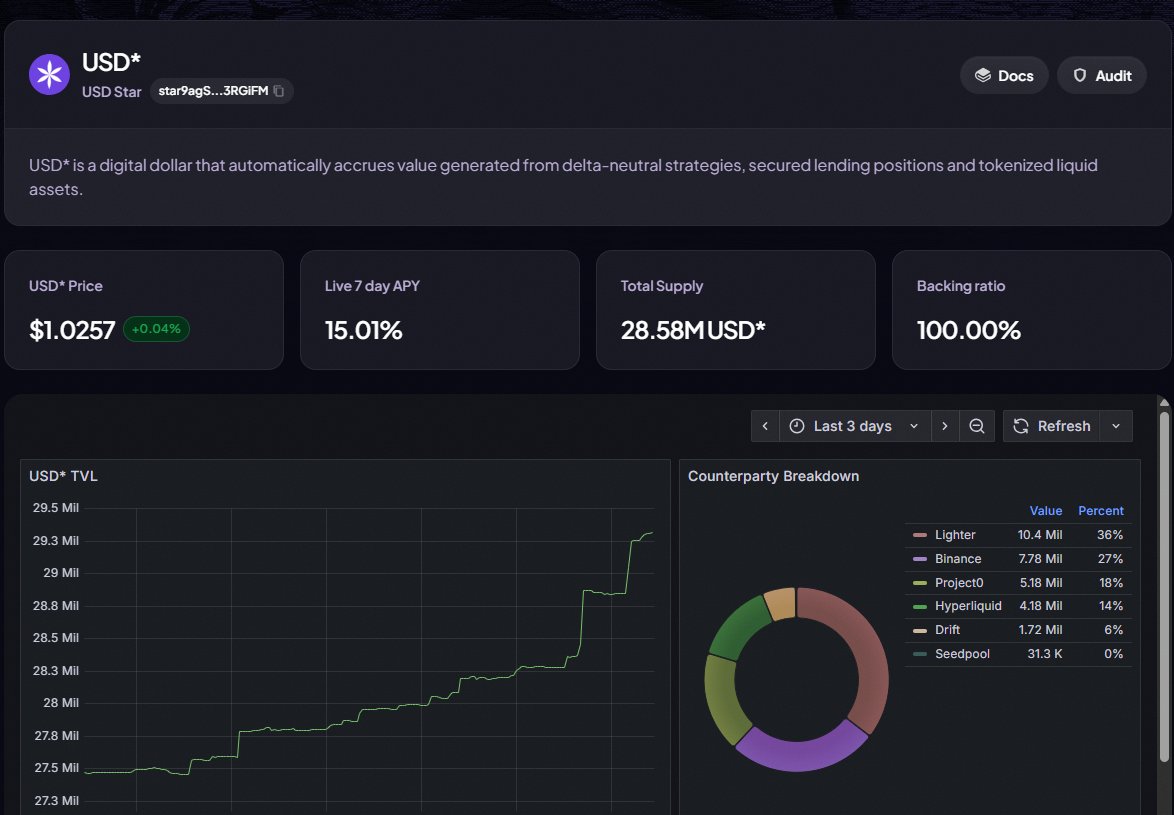Open the Docs page
1174x815 pixels.
[1004, 75]
